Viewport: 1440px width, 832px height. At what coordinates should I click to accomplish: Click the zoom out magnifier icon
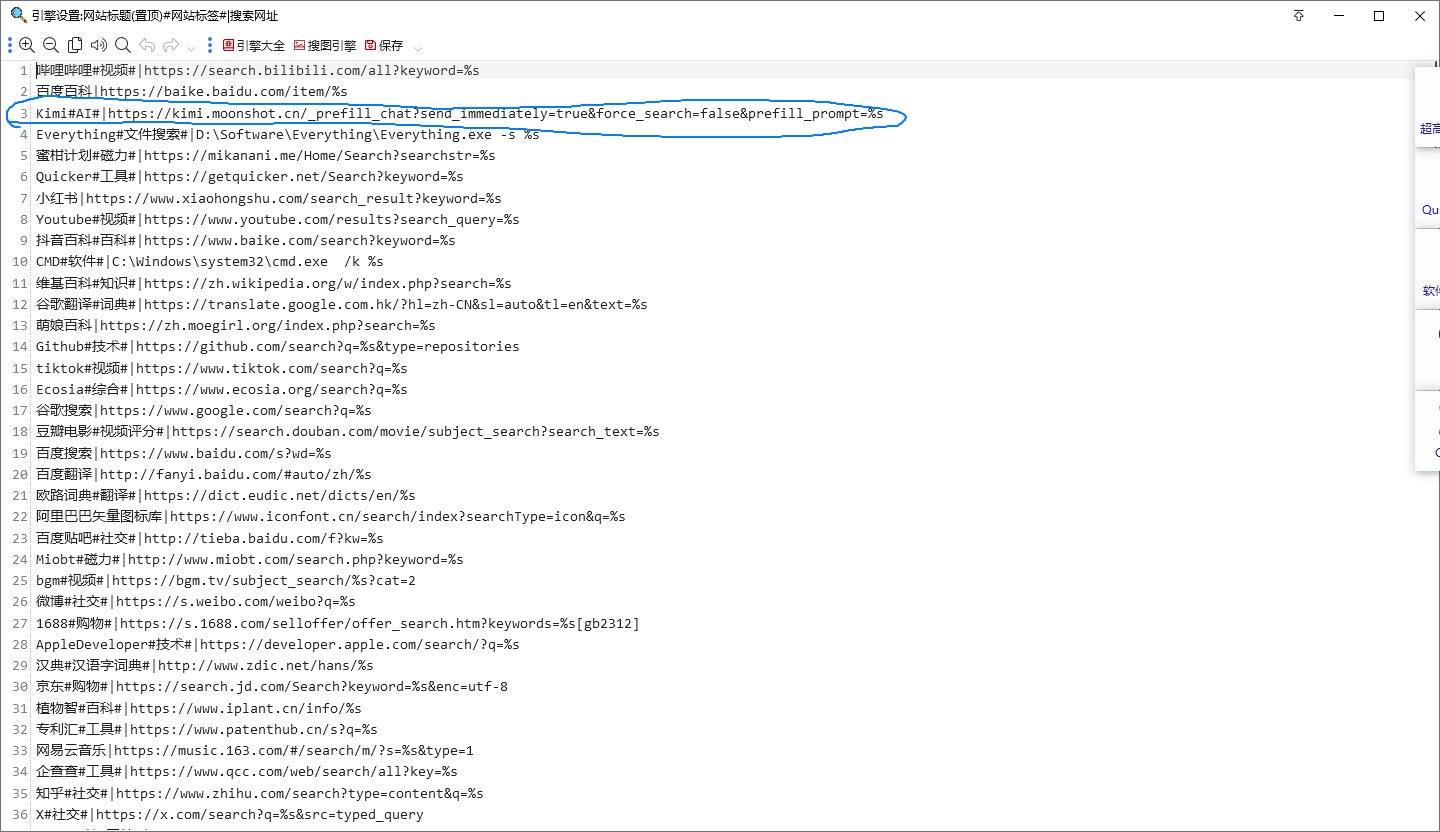pos(51,45)
